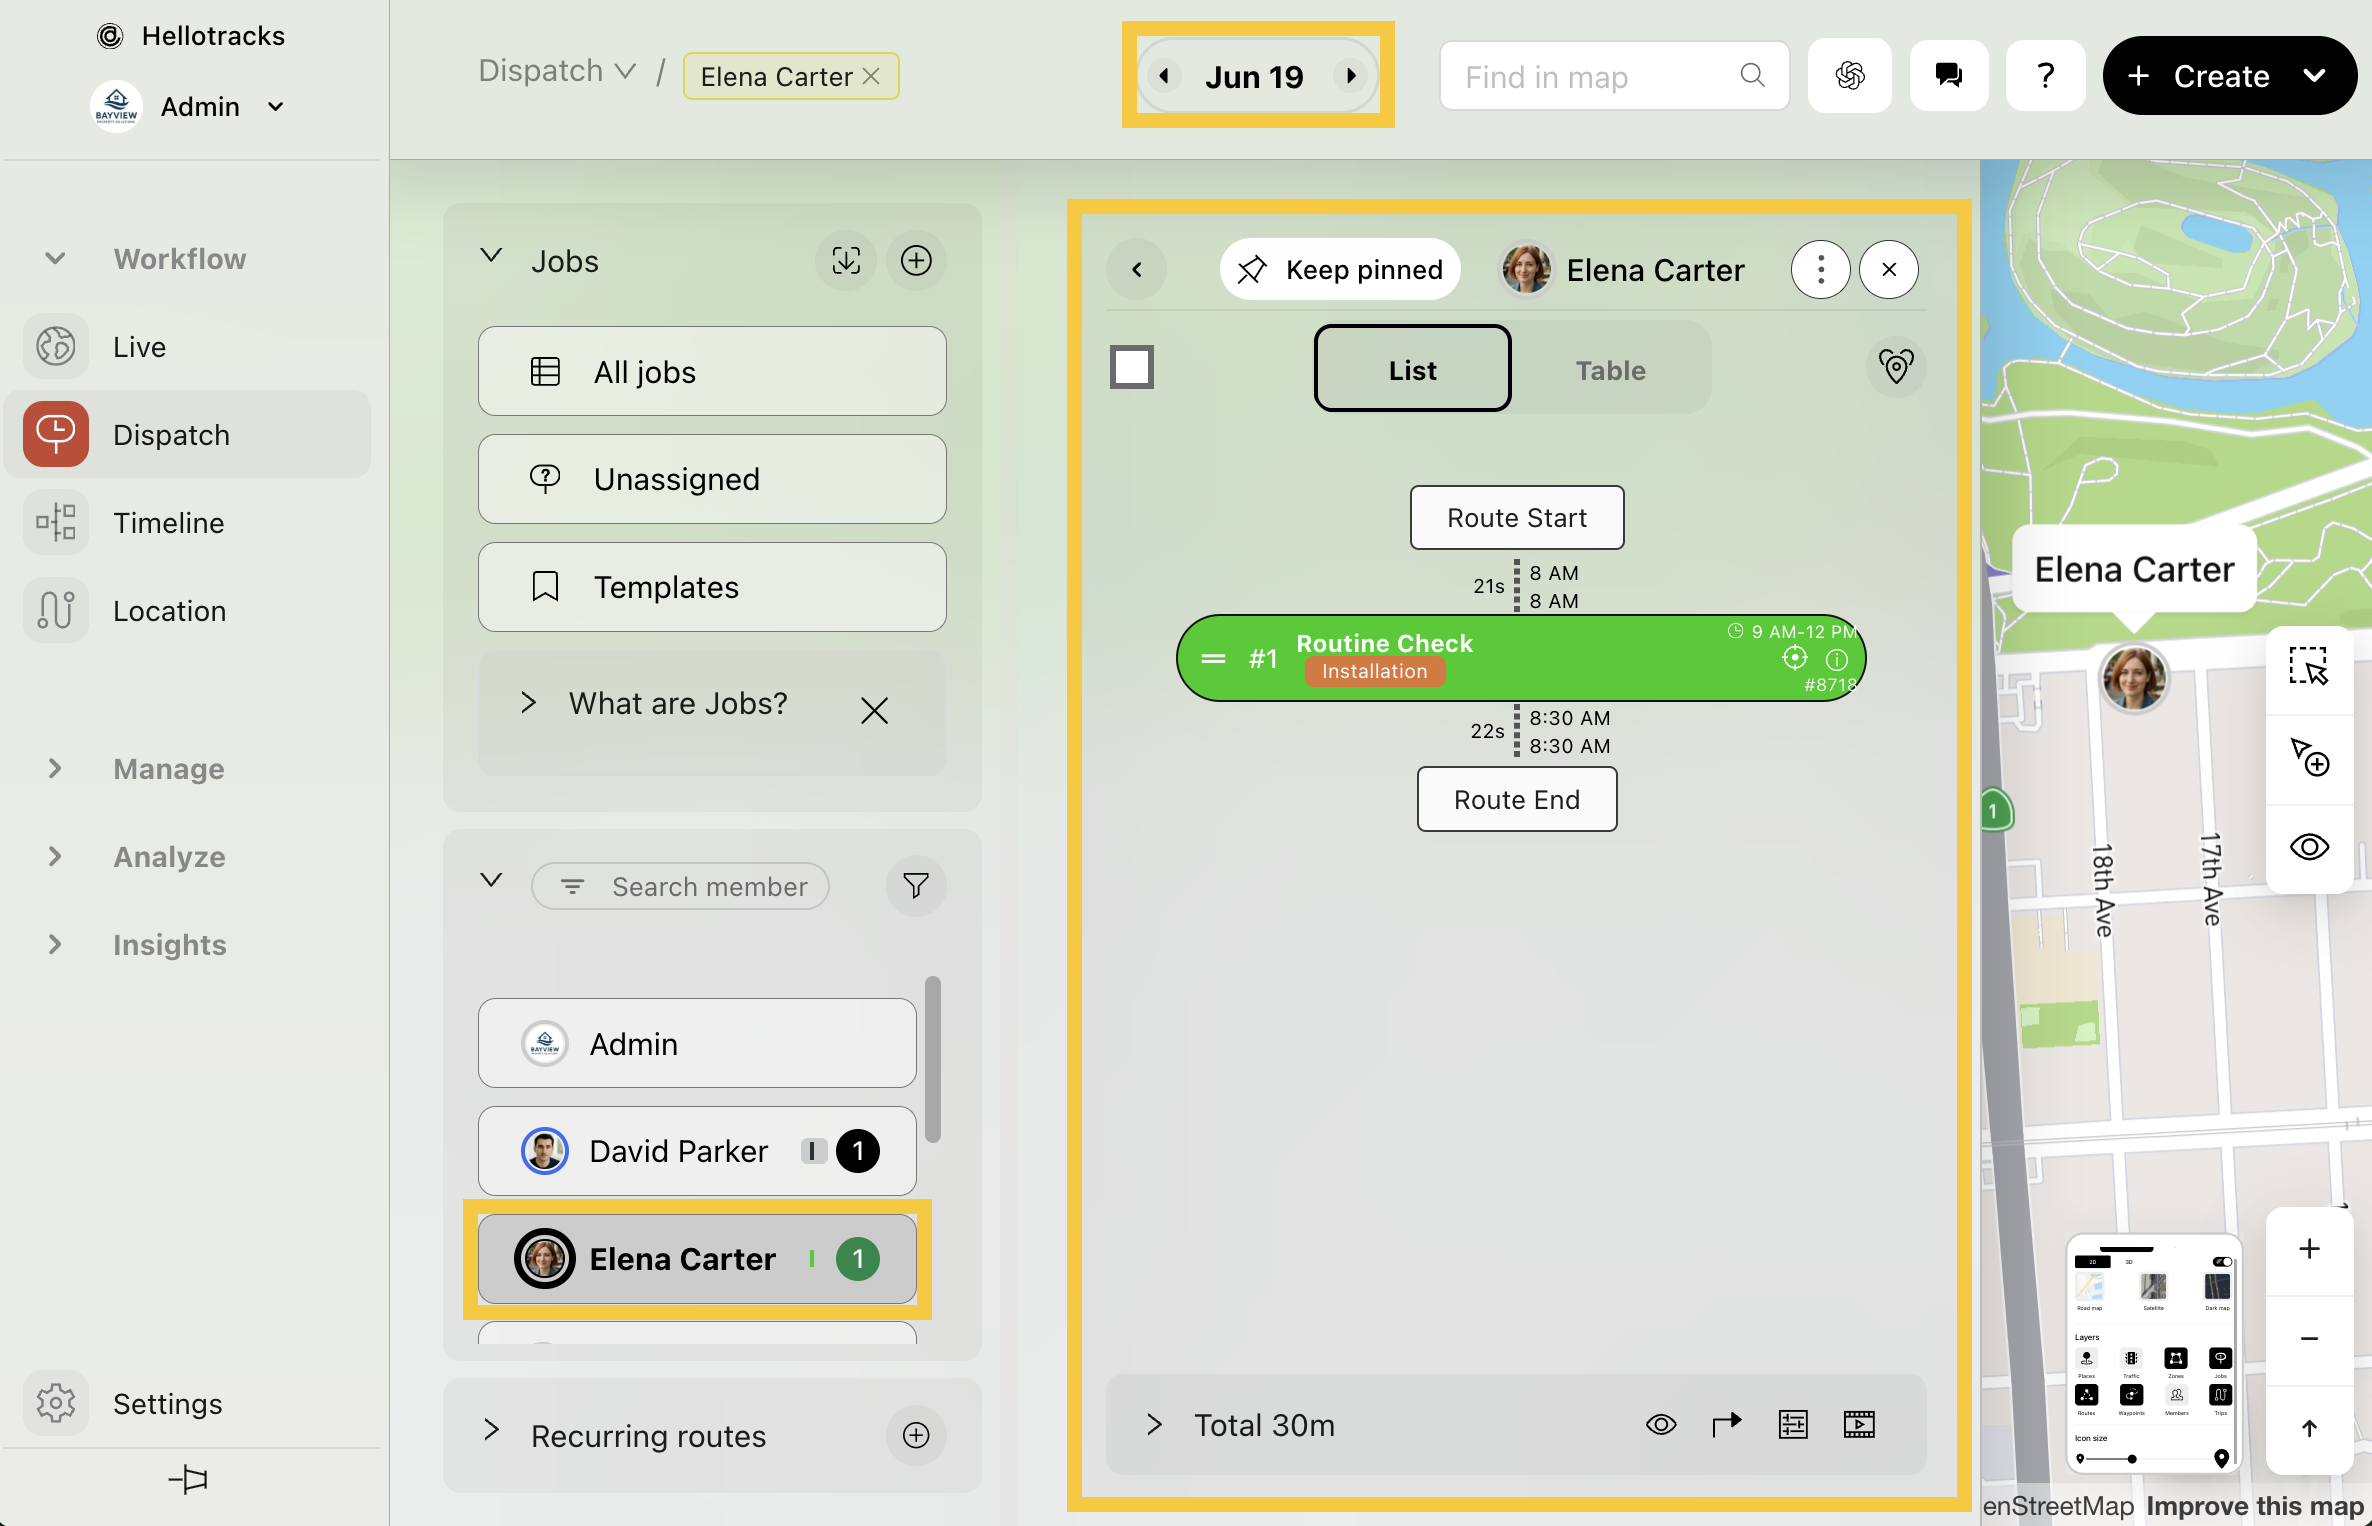Screen dimensions: 2372x1526
Task: Close the Elena Carter route panel
Action: point(1889,270)
